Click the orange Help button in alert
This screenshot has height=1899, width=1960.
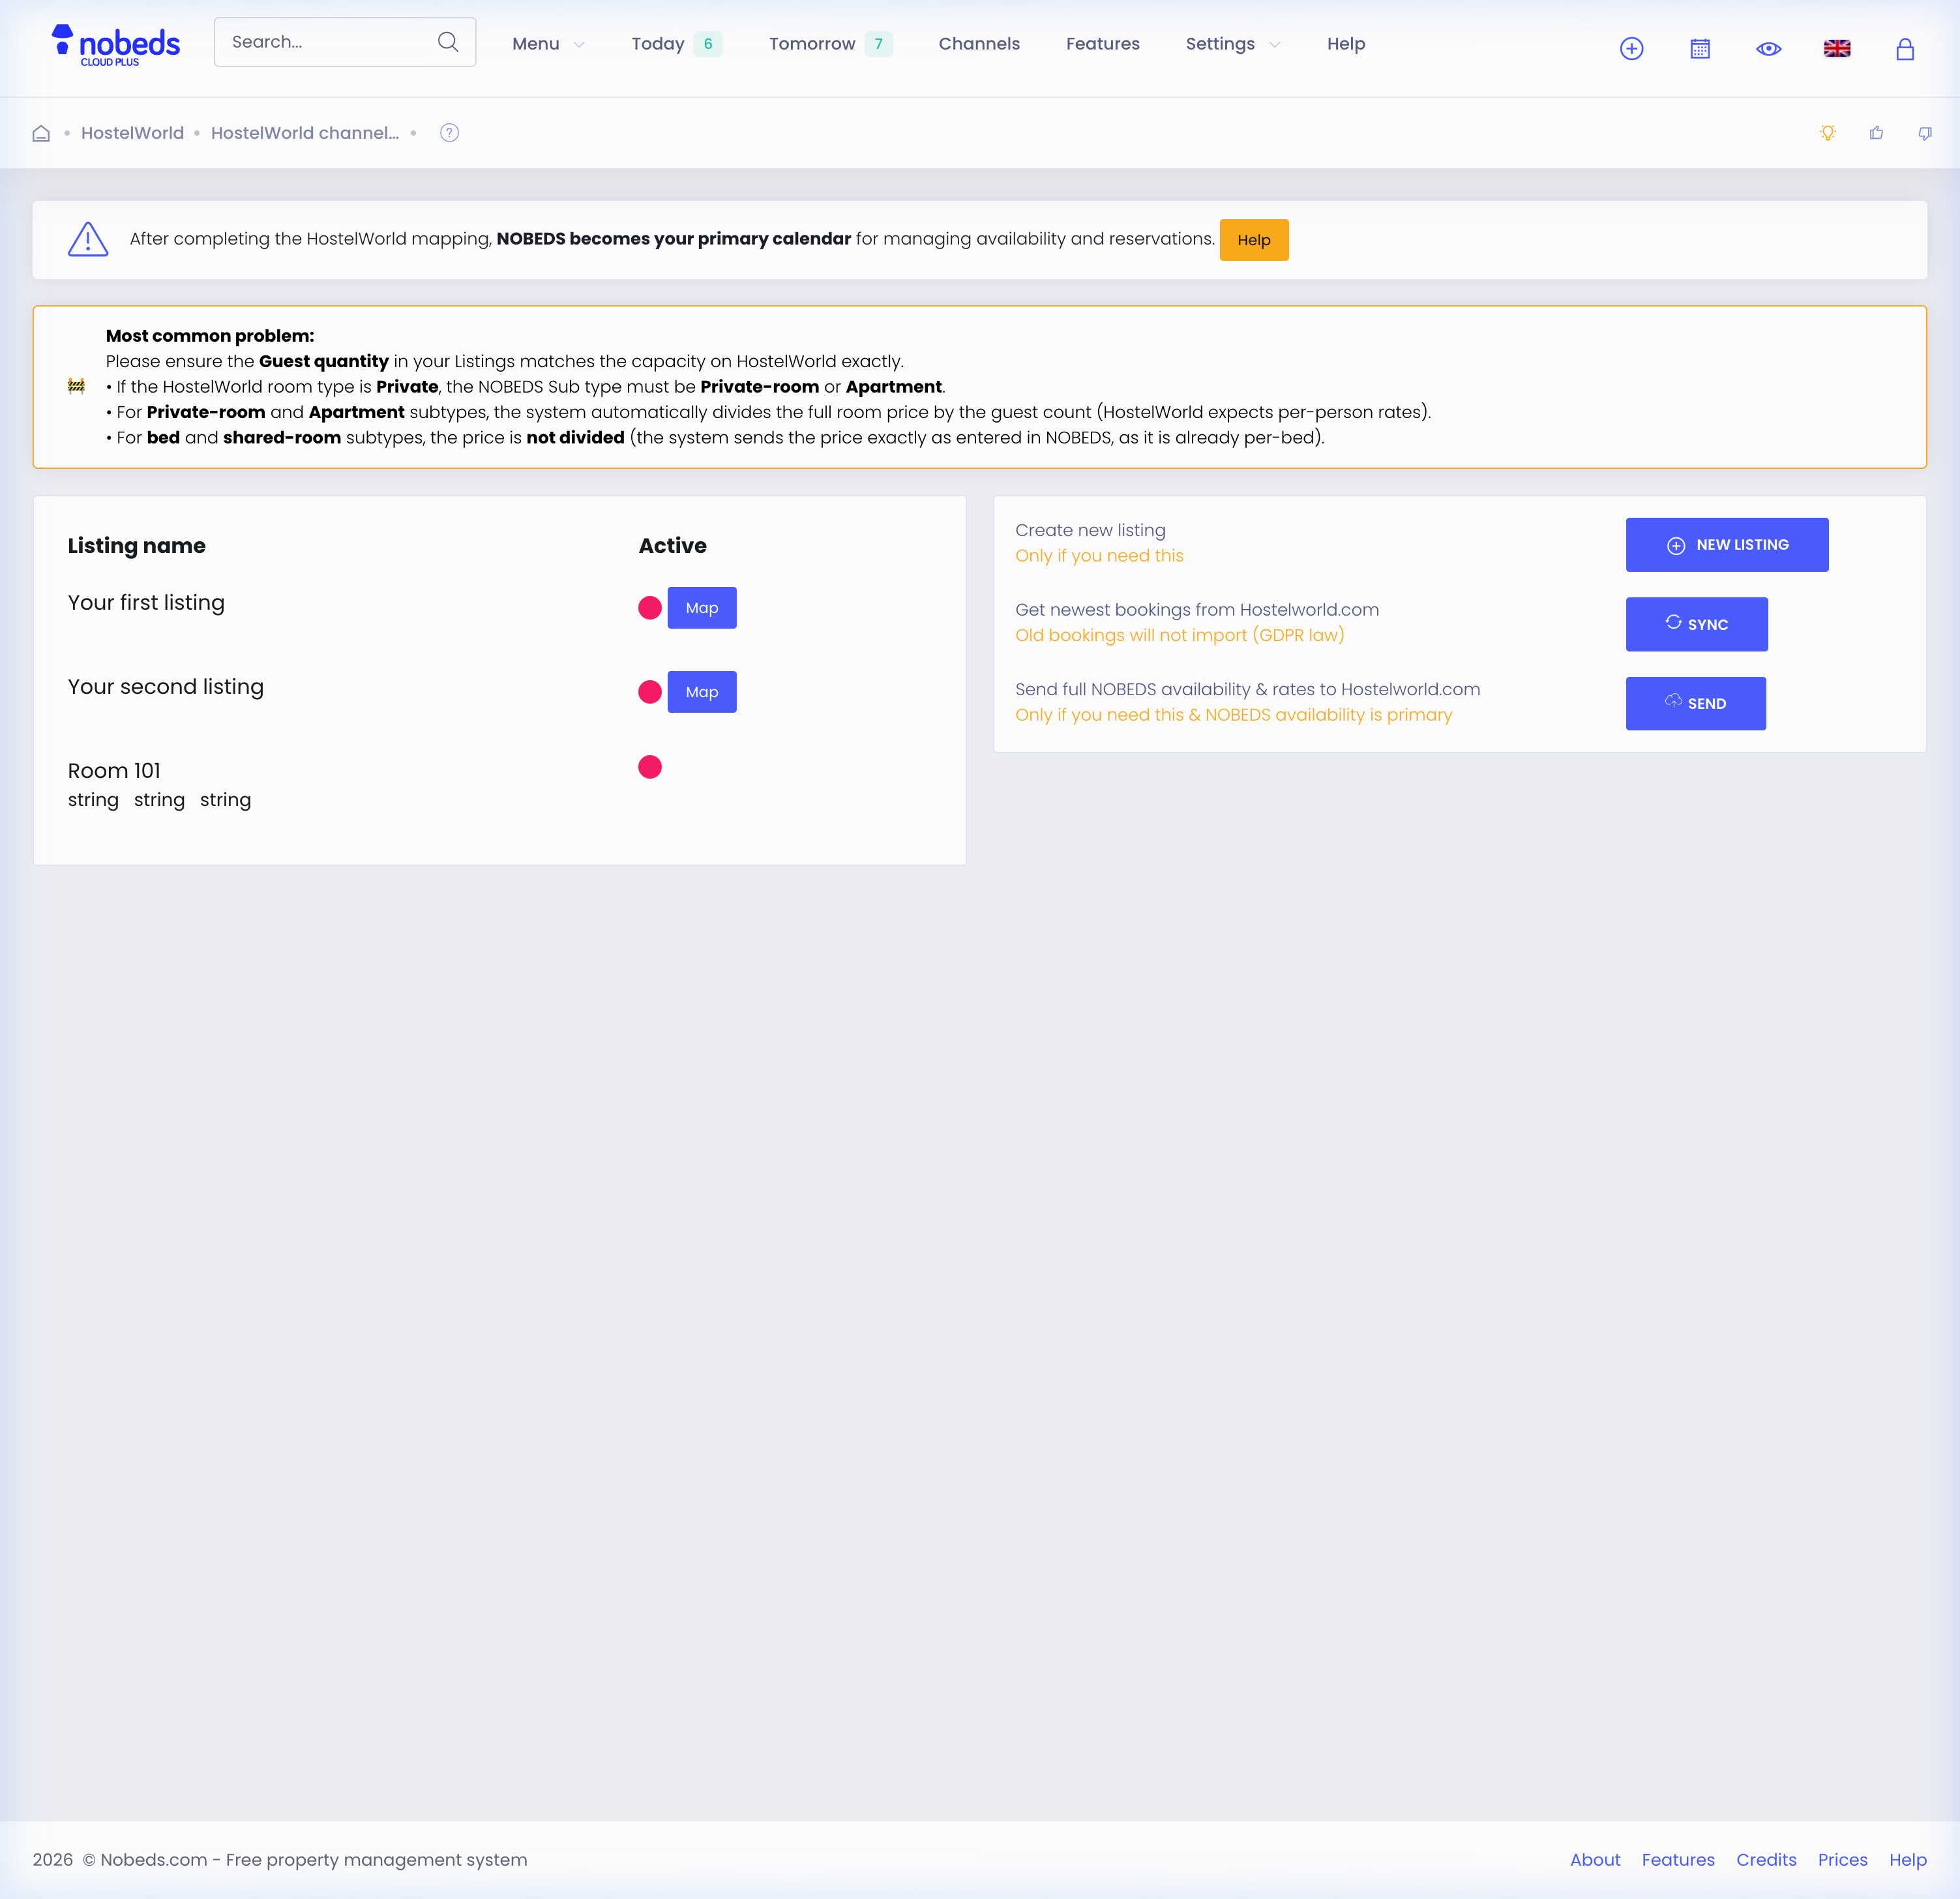pos(1254,240)
